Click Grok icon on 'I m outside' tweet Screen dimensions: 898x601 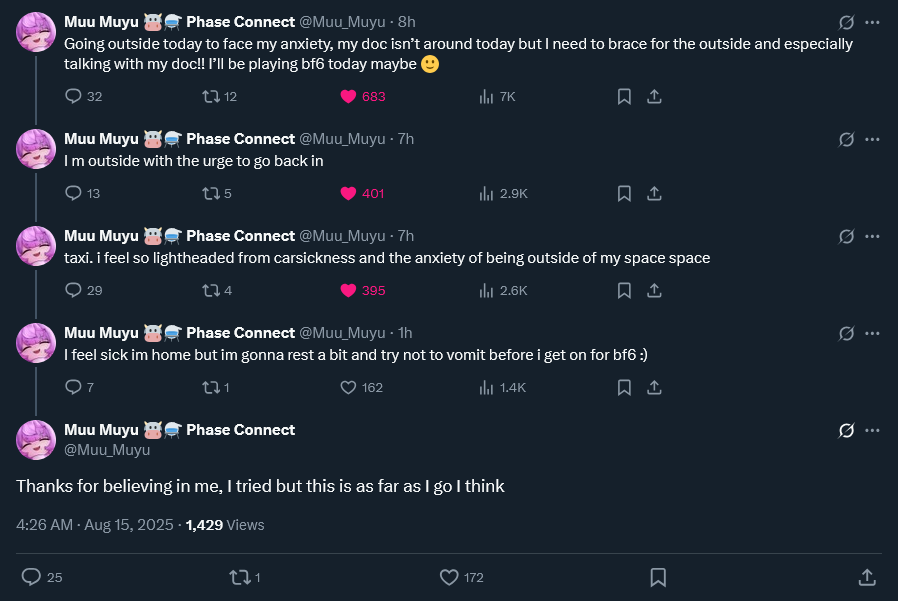(846, 140)
